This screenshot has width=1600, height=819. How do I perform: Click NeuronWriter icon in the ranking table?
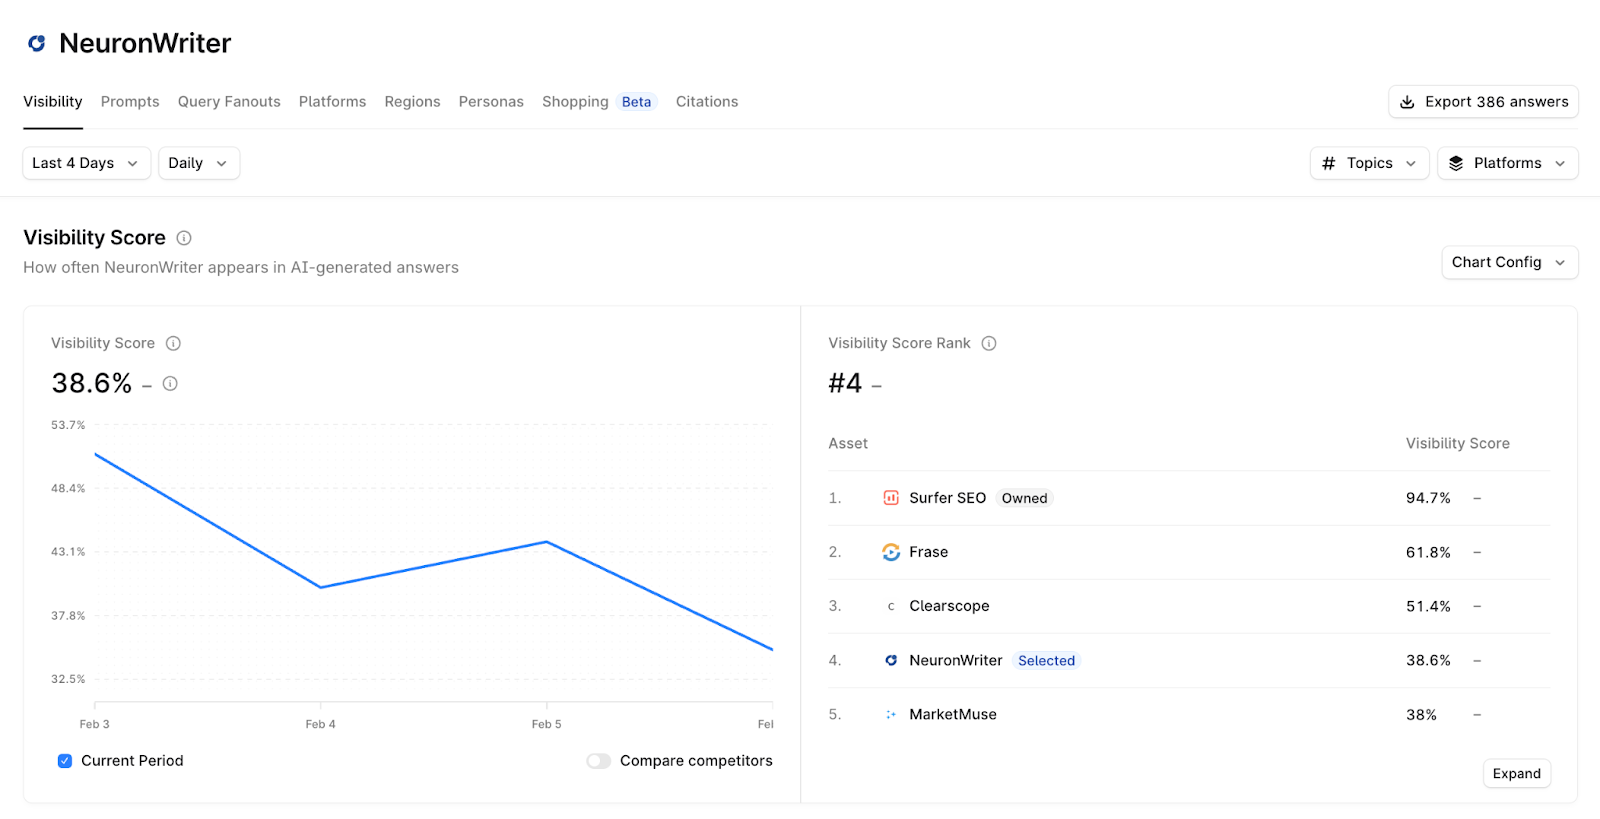coord(890,660)
